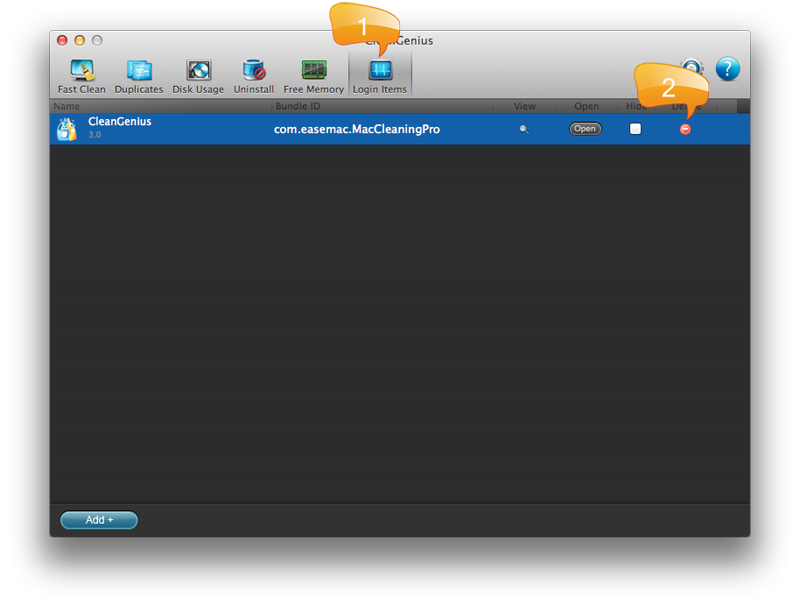Open the Uninstall tool
This screenshot has height=606, width=800.
point(254,77)
